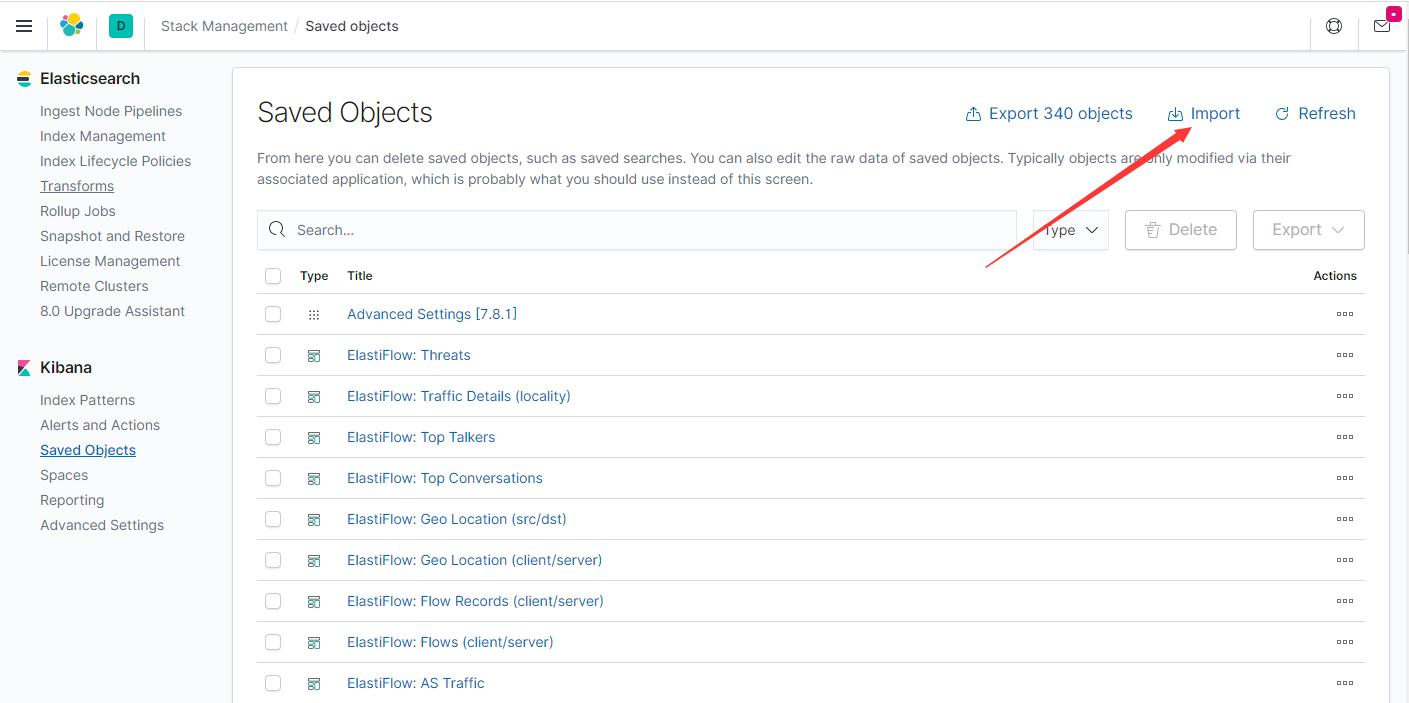Check the ElastiFlow: Traffic Details (locality) checkbox
This screenshot has width=1409, height=703.
tap(273, 396)
